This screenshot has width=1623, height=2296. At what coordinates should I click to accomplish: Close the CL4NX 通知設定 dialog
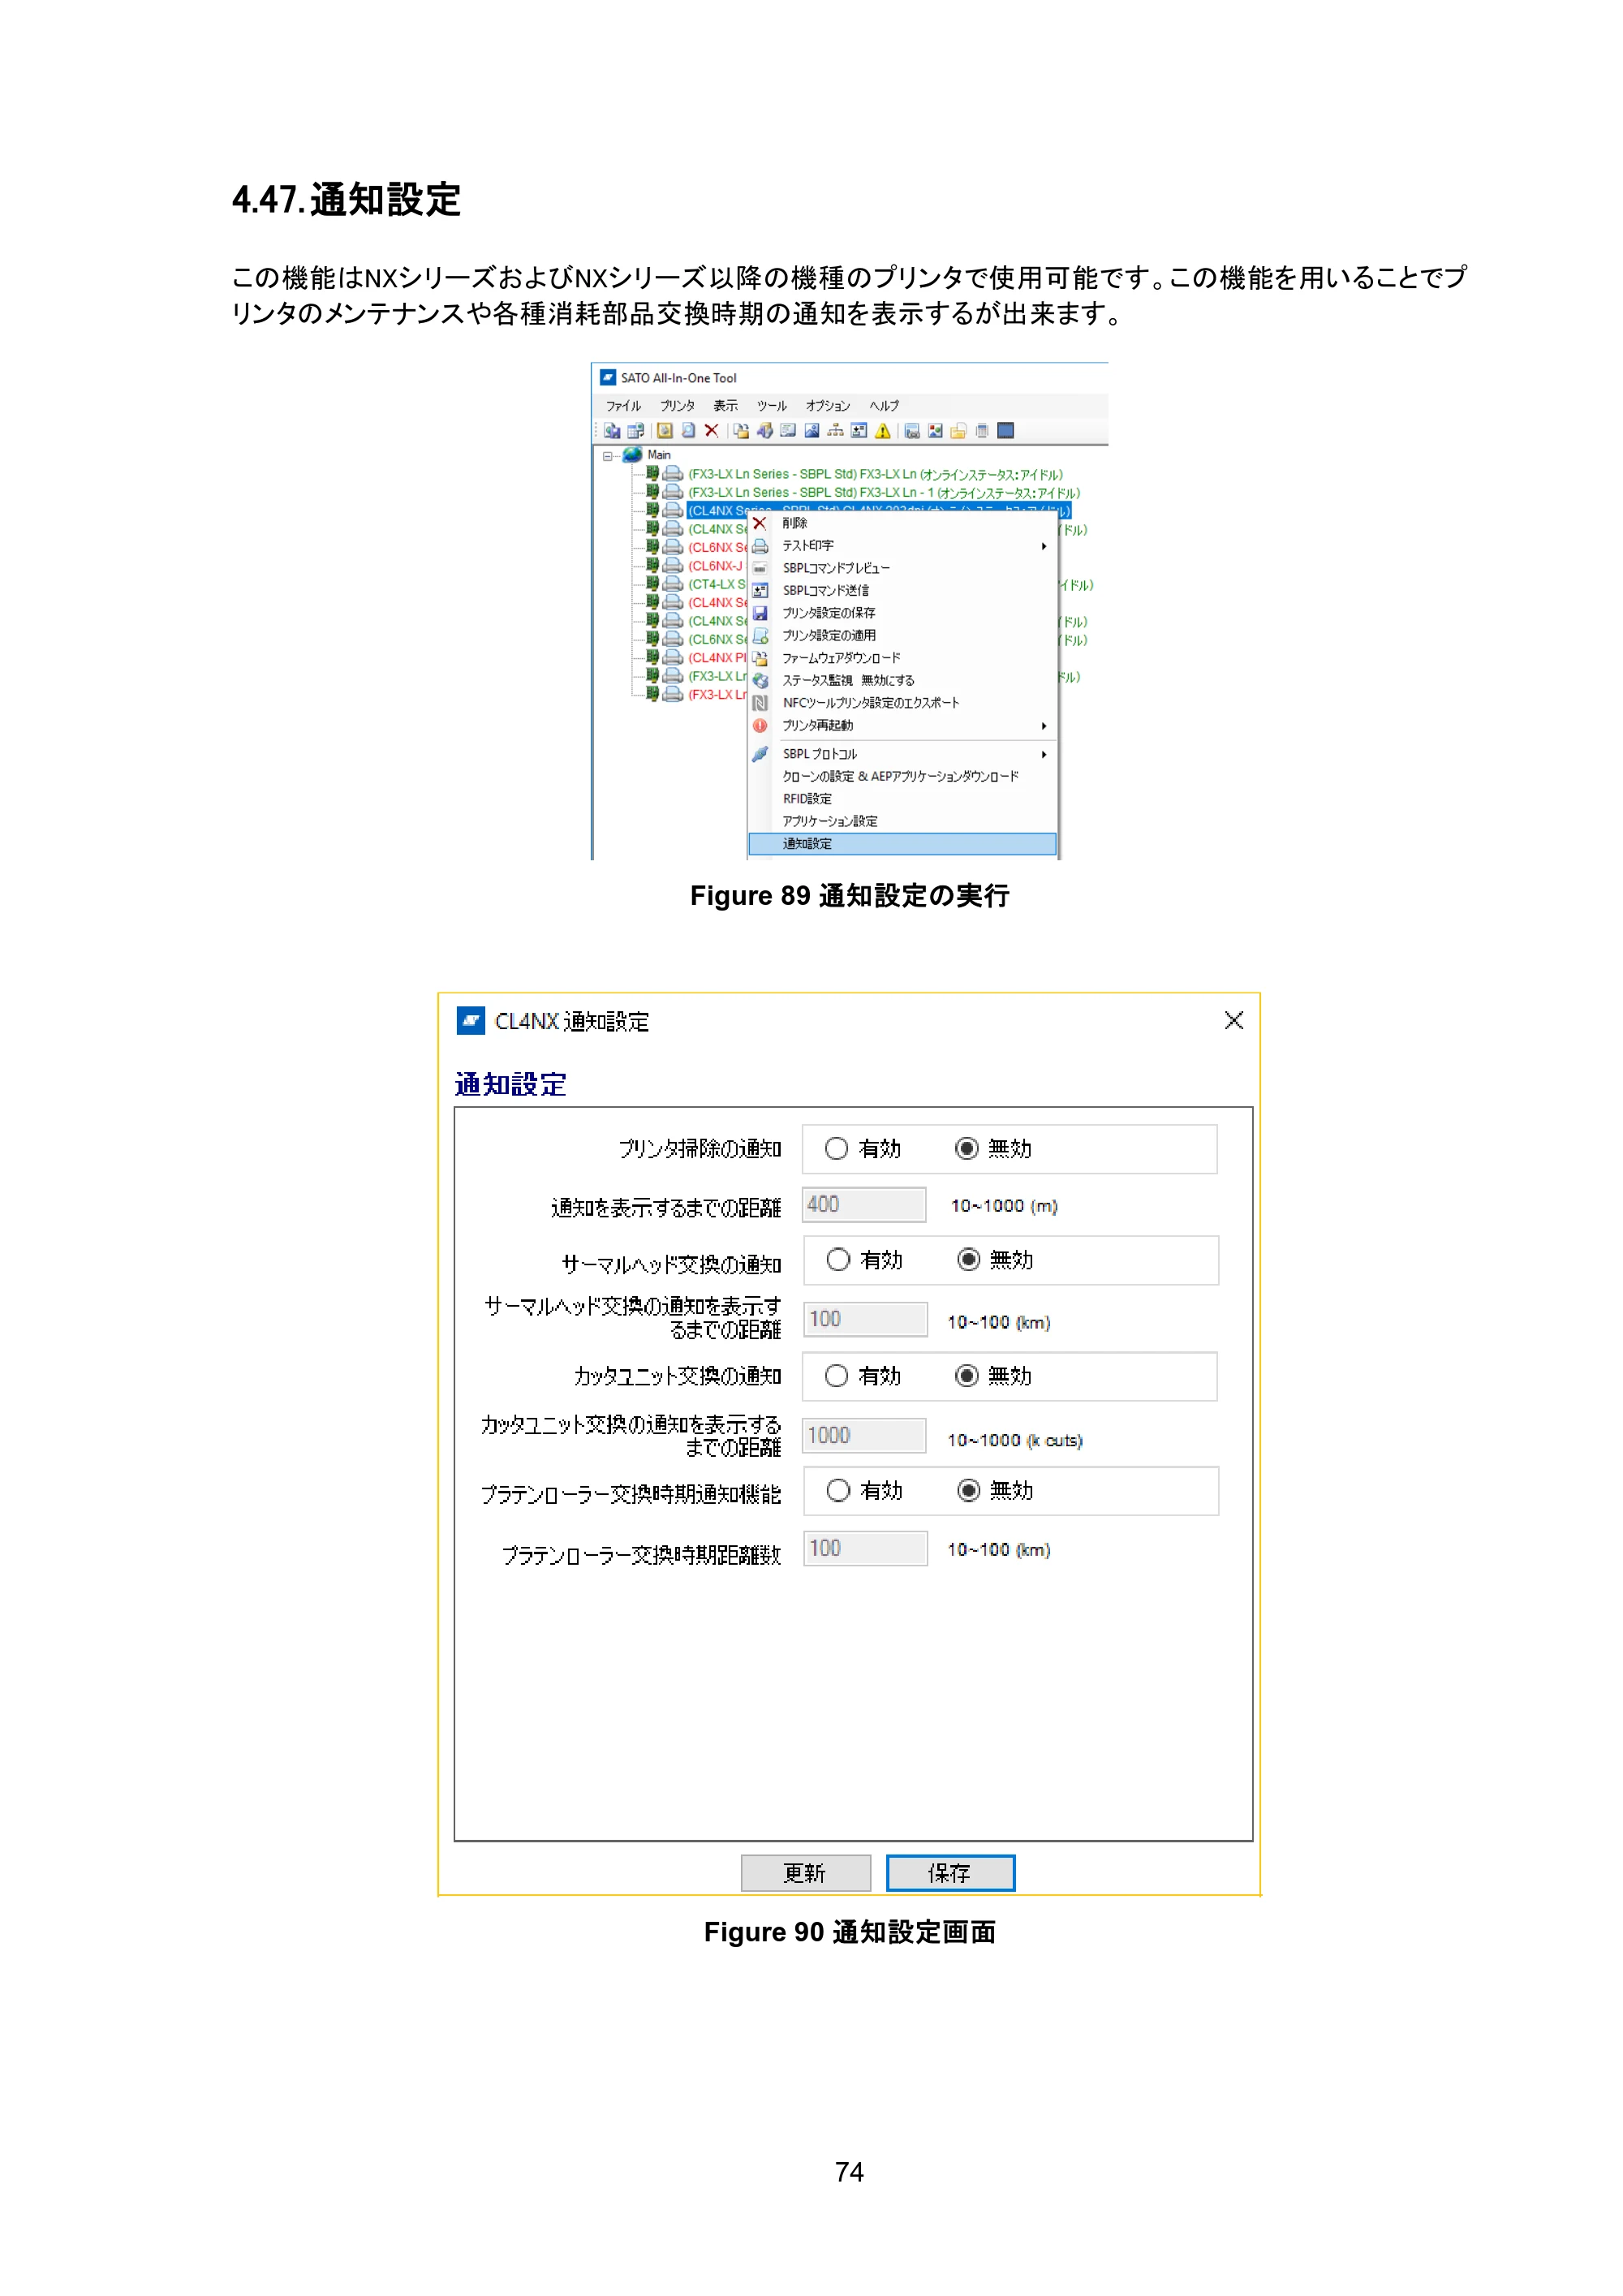click(x=1234, y=1020)
